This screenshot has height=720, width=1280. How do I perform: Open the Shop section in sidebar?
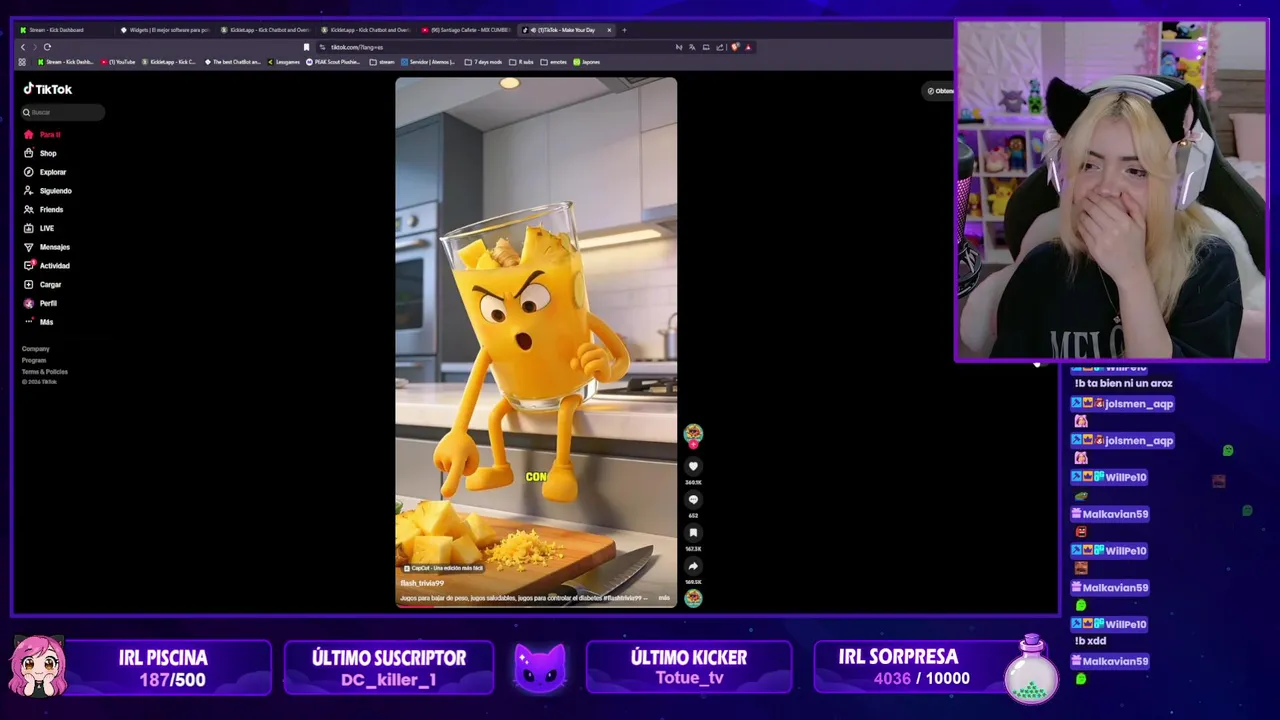[x=41, y=153]
